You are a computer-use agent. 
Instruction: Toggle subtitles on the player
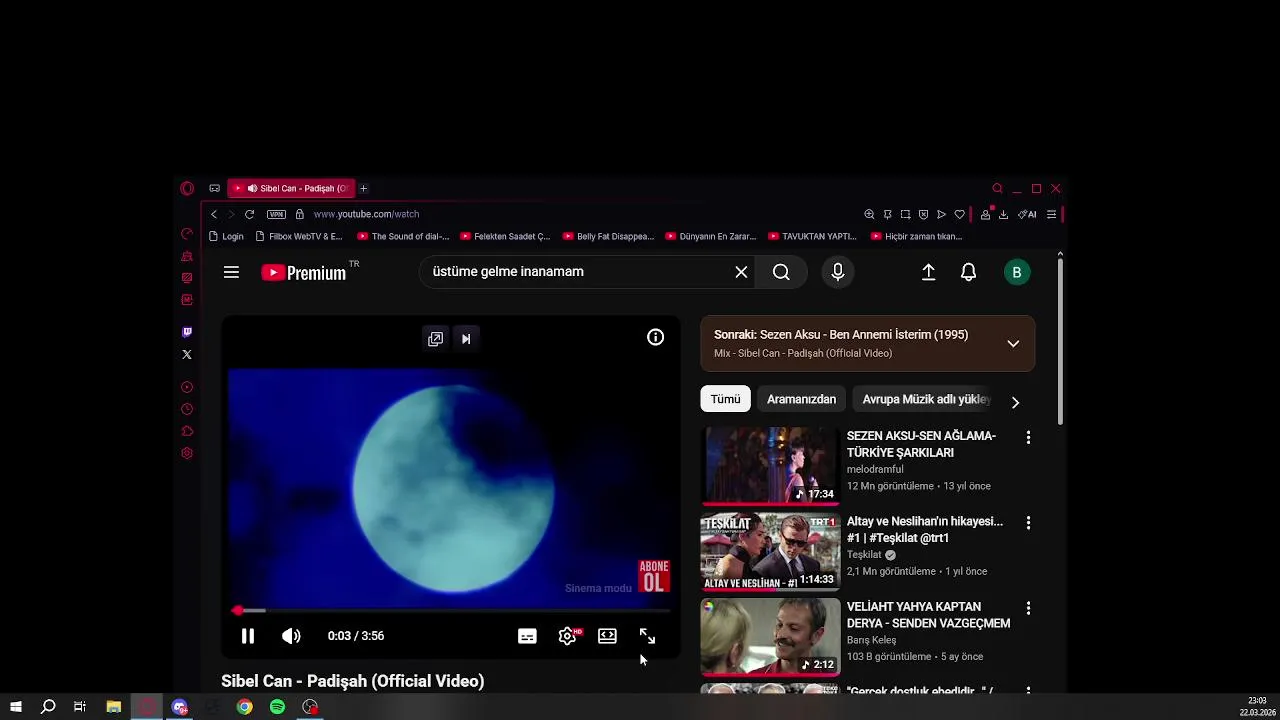click(x=527, y=636)
